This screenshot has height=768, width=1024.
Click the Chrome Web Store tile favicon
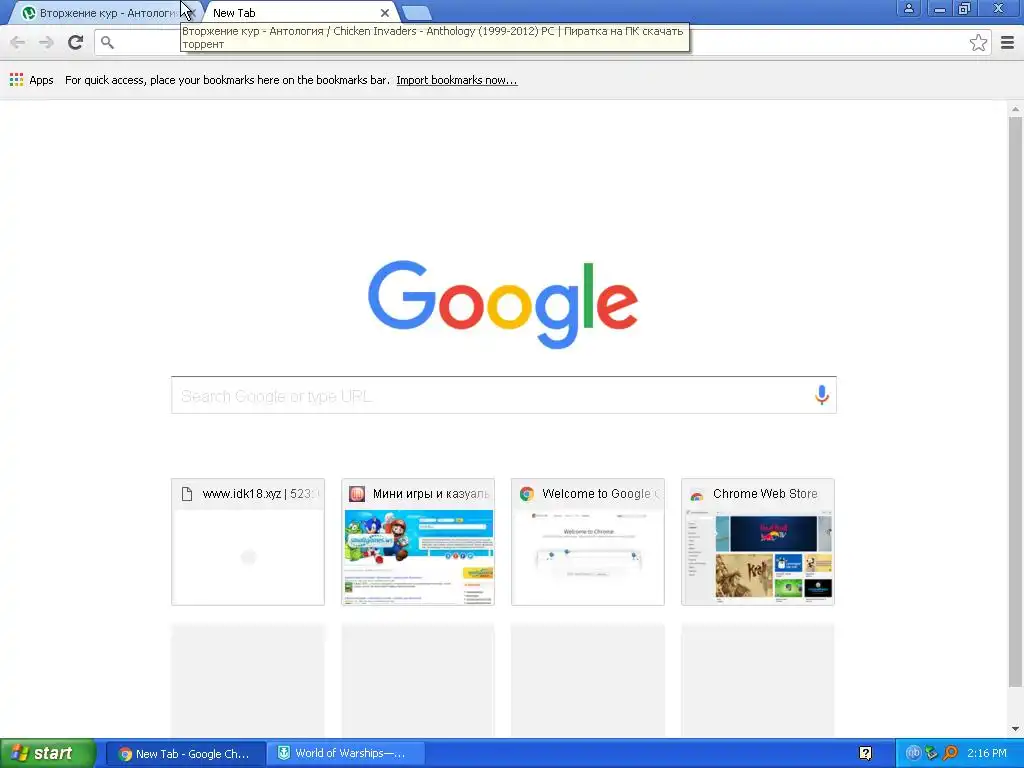click(697, 494)
